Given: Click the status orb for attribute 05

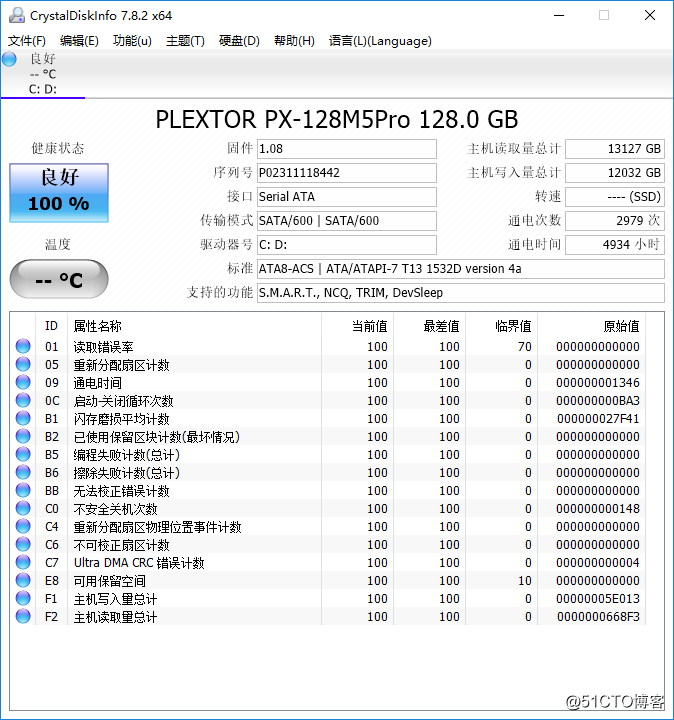Looking at the screenshot, I should (23, 364).
